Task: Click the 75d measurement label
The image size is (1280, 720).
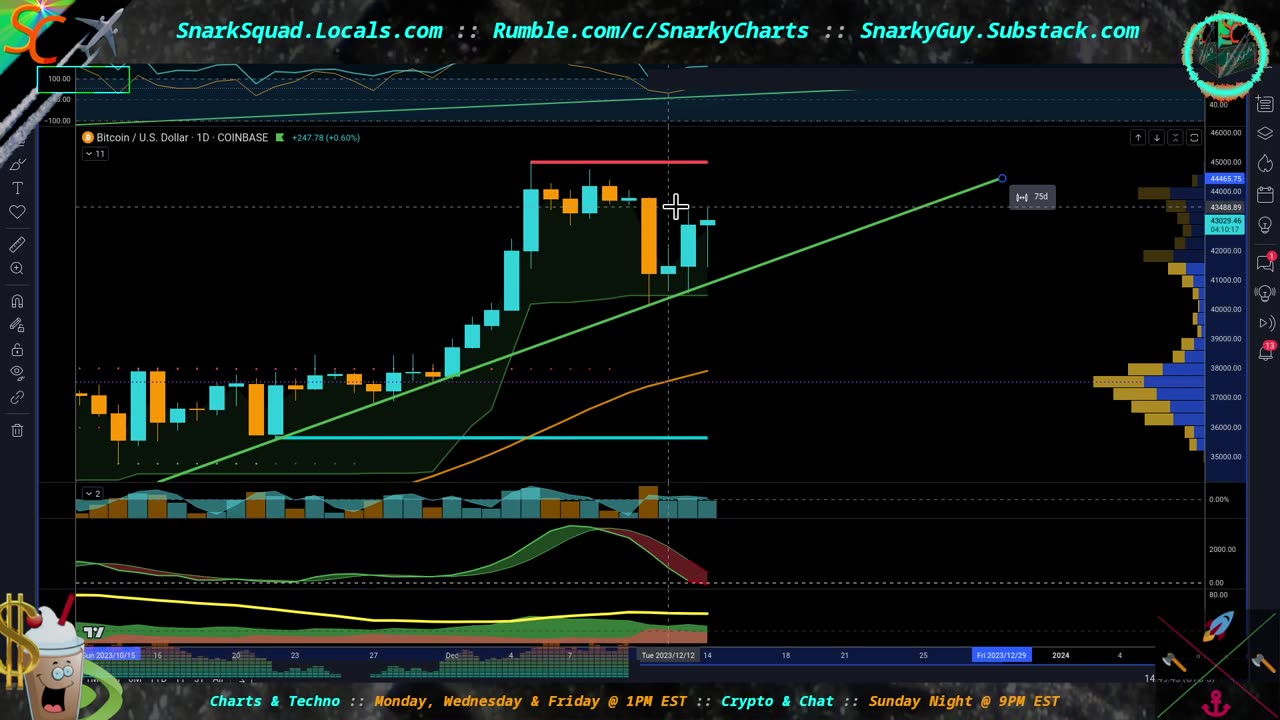Action: pyautogui.click(x=1032, y=197)
